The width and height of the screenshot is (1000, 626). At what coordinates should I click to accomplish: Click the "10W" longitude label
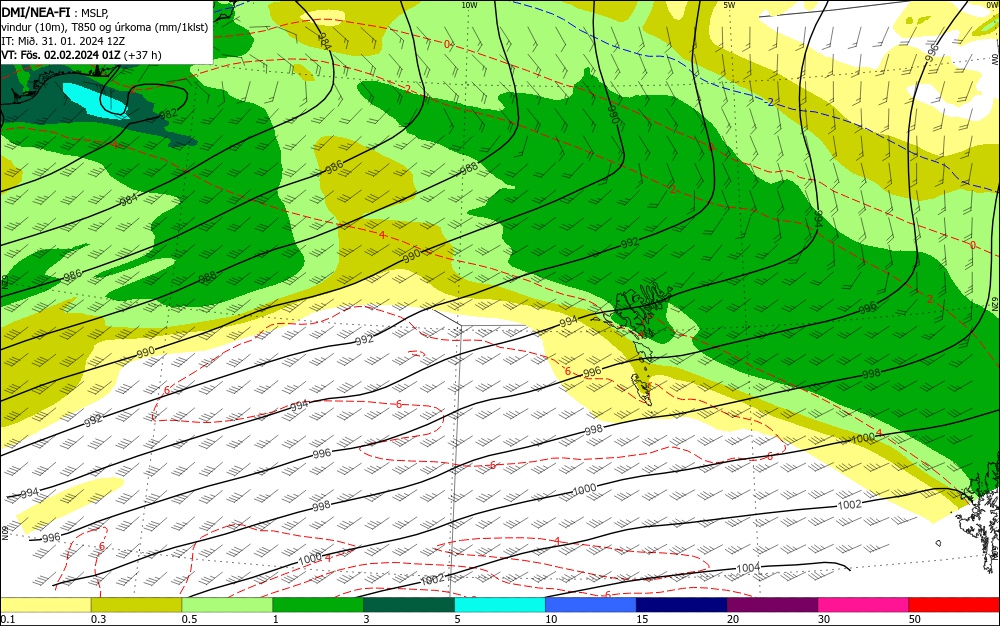(x=469, y=5)
